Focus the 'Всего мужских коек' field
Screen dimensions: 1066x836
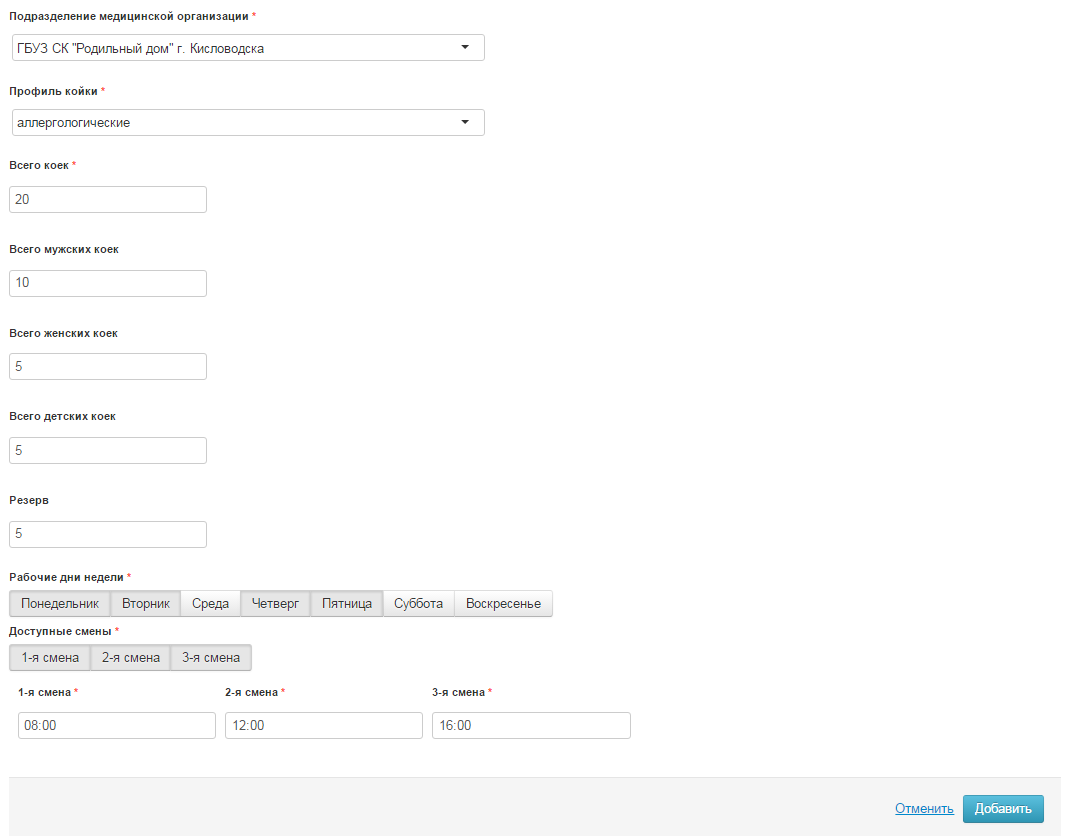[108, 283]
